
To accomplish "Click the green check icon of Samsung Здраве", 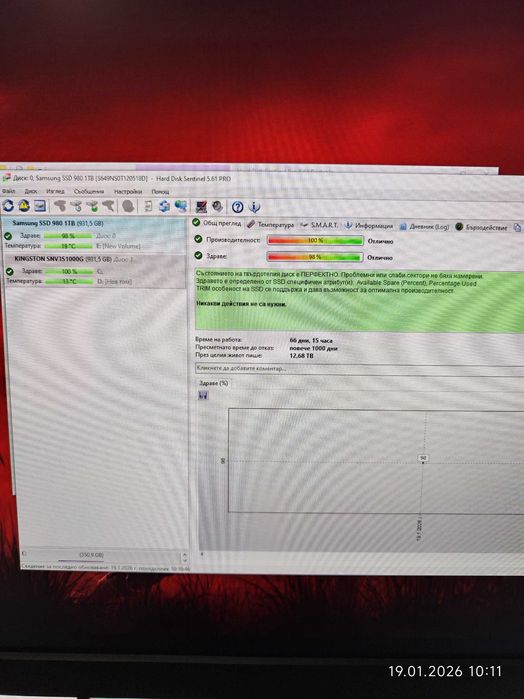I will point(8,236).
